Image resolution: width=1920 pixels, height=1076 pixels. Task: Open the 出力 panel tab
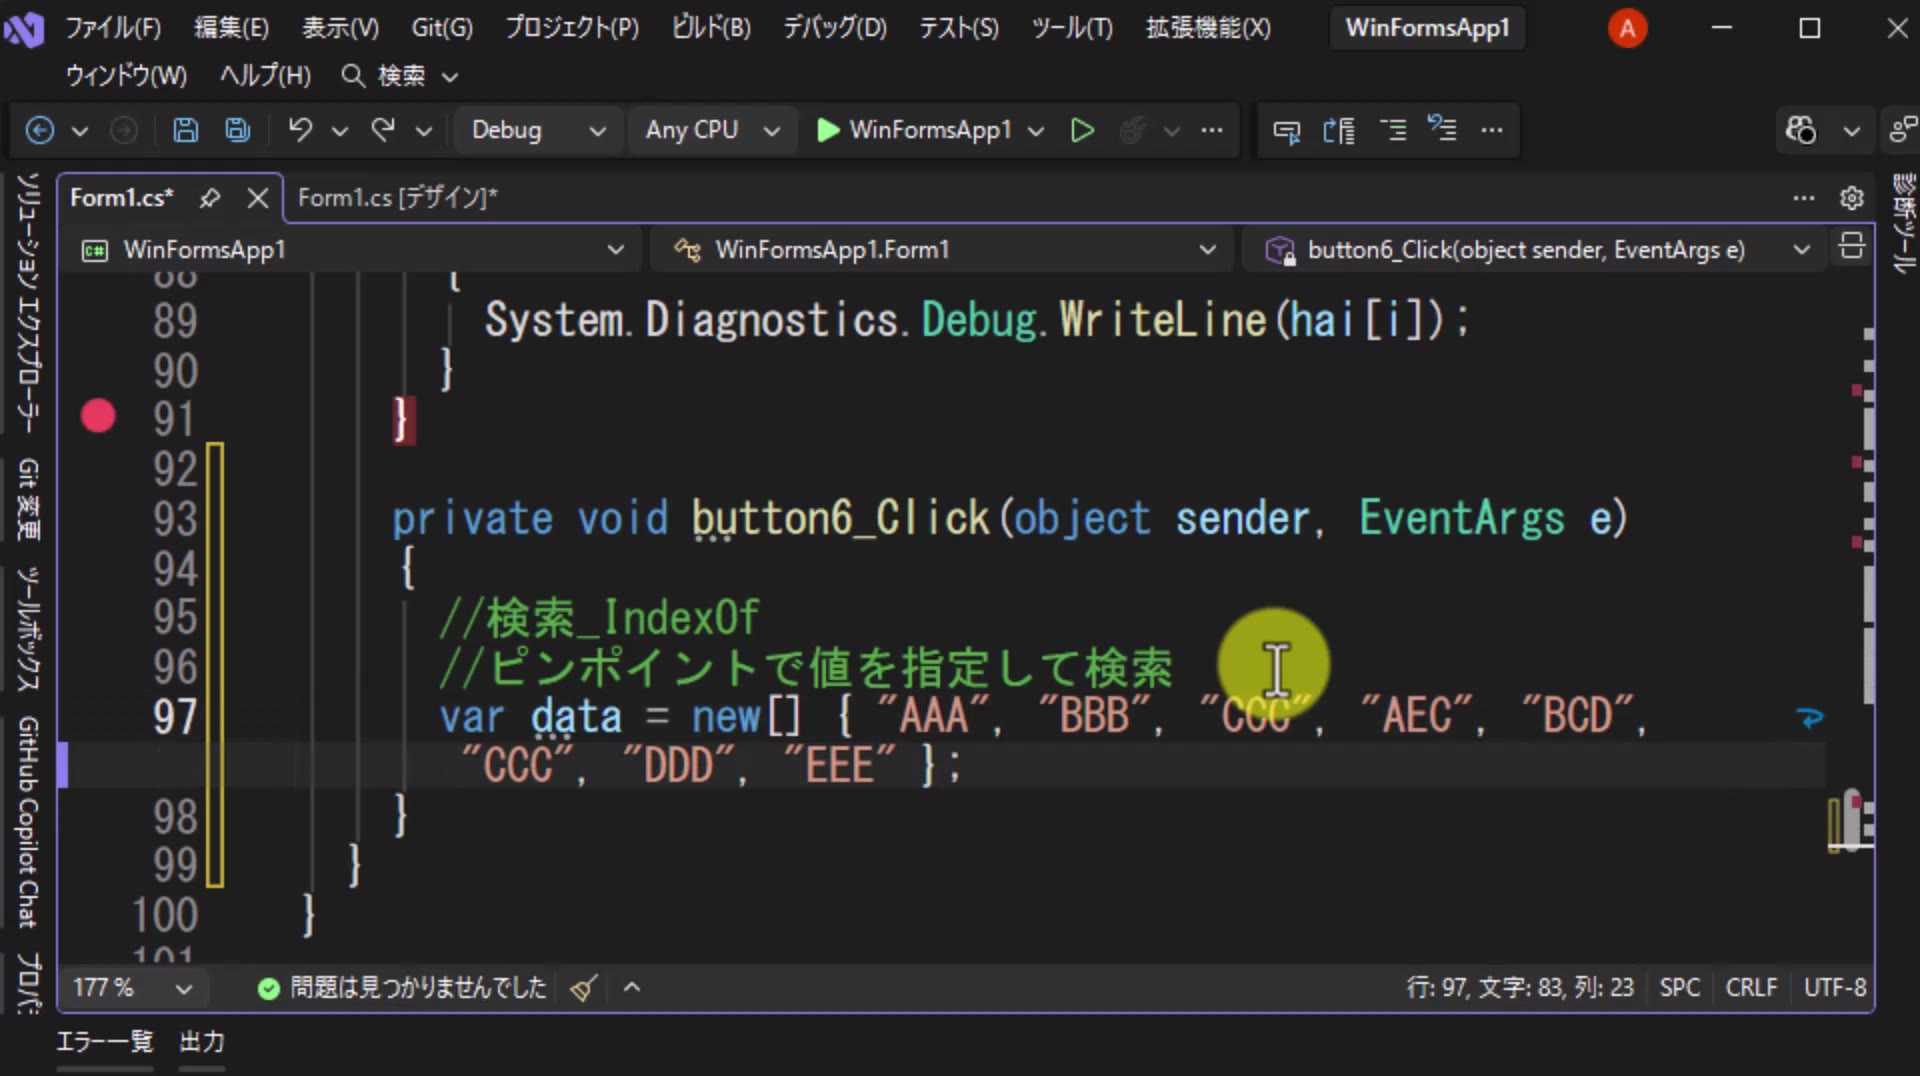[x=202, y=1042]
